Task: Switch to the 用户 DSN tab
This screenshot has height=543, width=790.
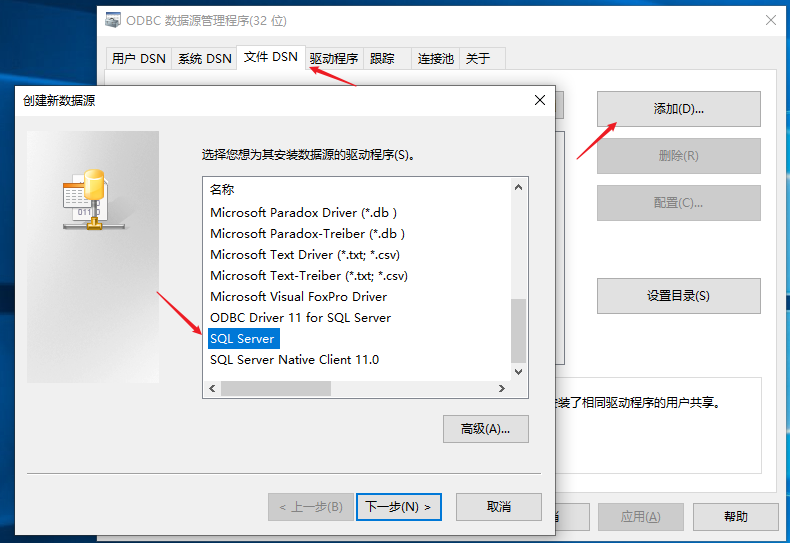Action: point(139,58)
